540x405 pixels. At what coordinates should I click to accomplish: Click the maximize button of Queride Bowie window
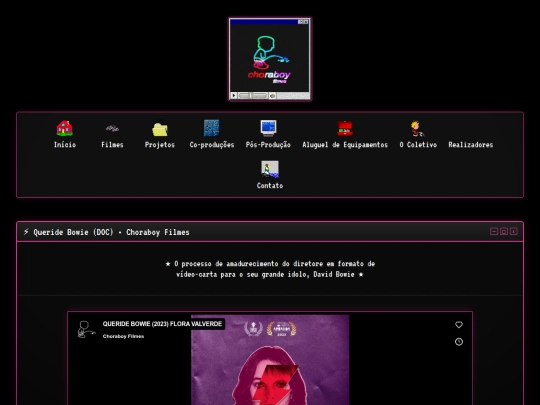click(503, 231)
